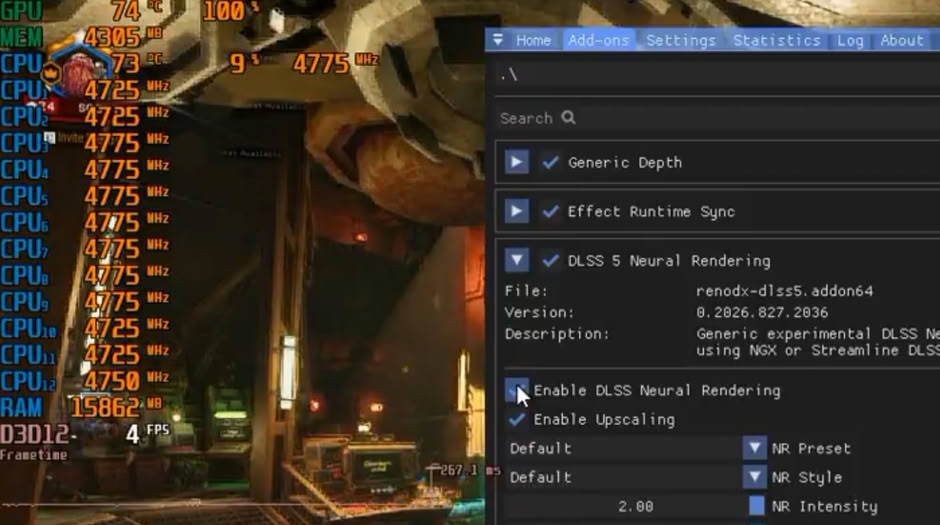Expand the Generic Depth add-on
Image resolution: width=940 pixels, height=525 pixels.
(516, 162)
